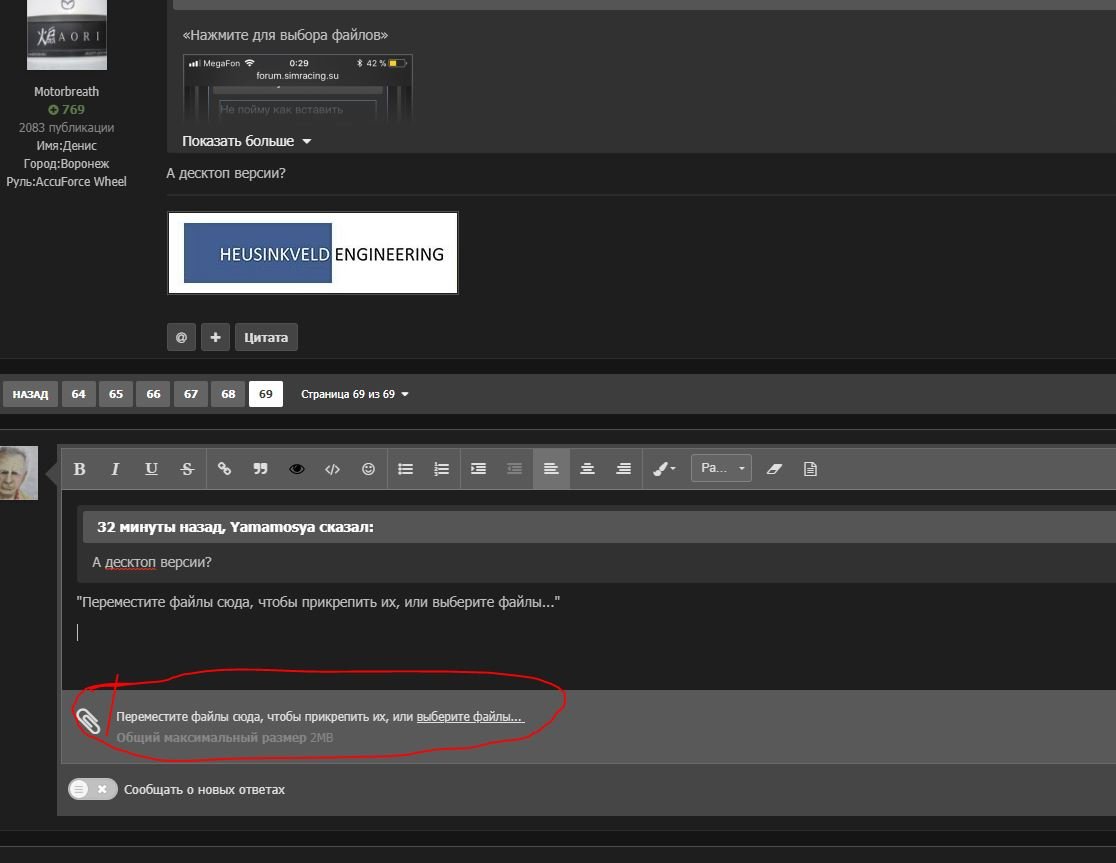Open the emoji picker
This screenshot has width=1116, height=863.
pos(368,469)
